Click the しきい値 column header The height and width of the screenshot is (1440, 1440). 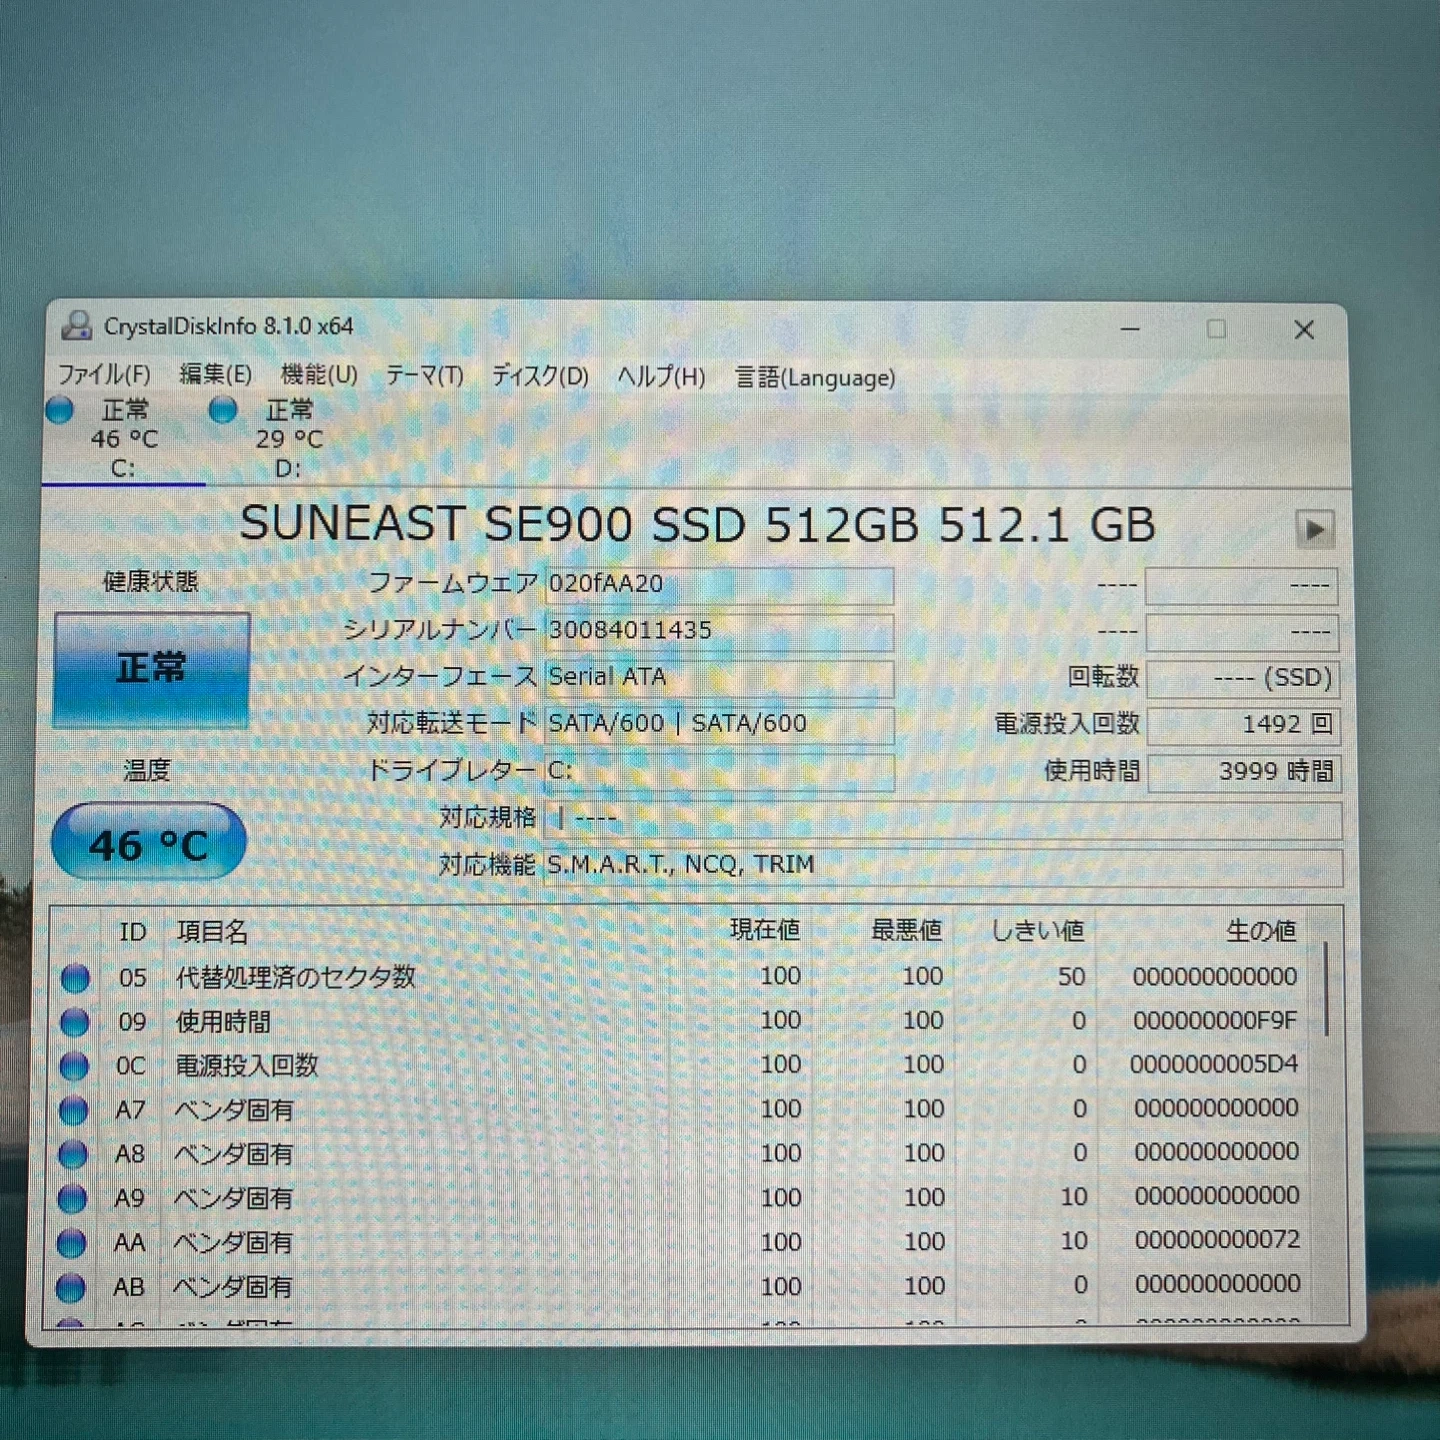(1025, 930)
